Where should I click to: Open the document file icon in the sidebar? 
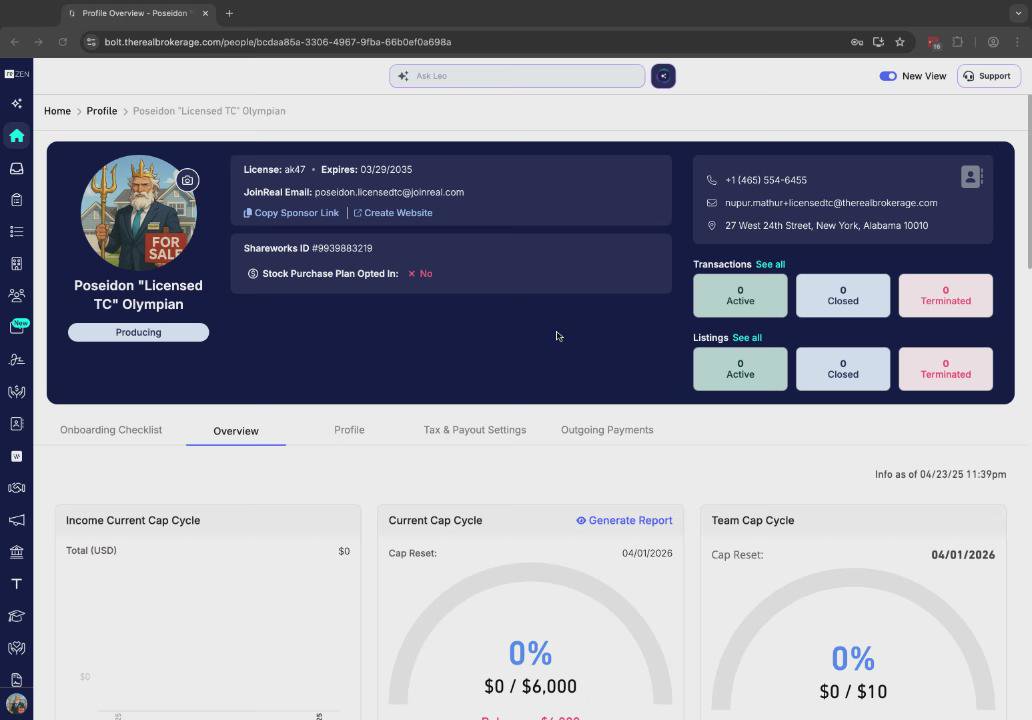point(16,680)
